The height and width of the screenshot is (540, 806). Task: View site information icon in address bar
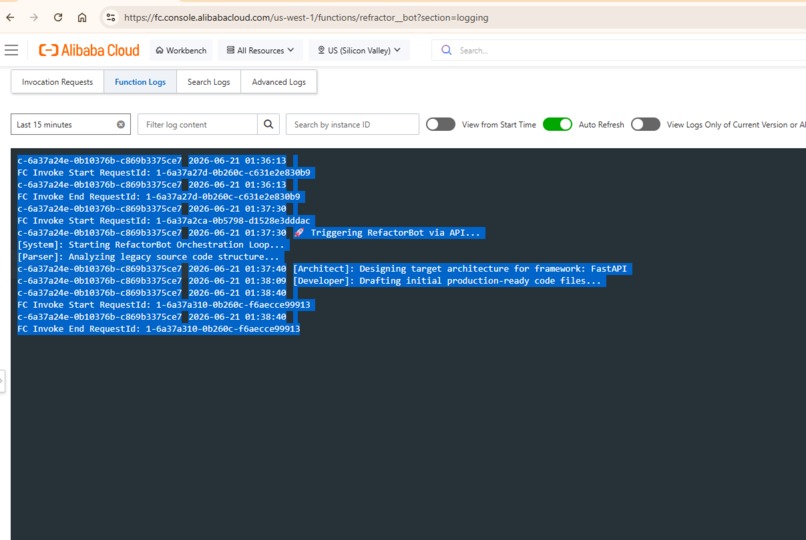[111, 17]
